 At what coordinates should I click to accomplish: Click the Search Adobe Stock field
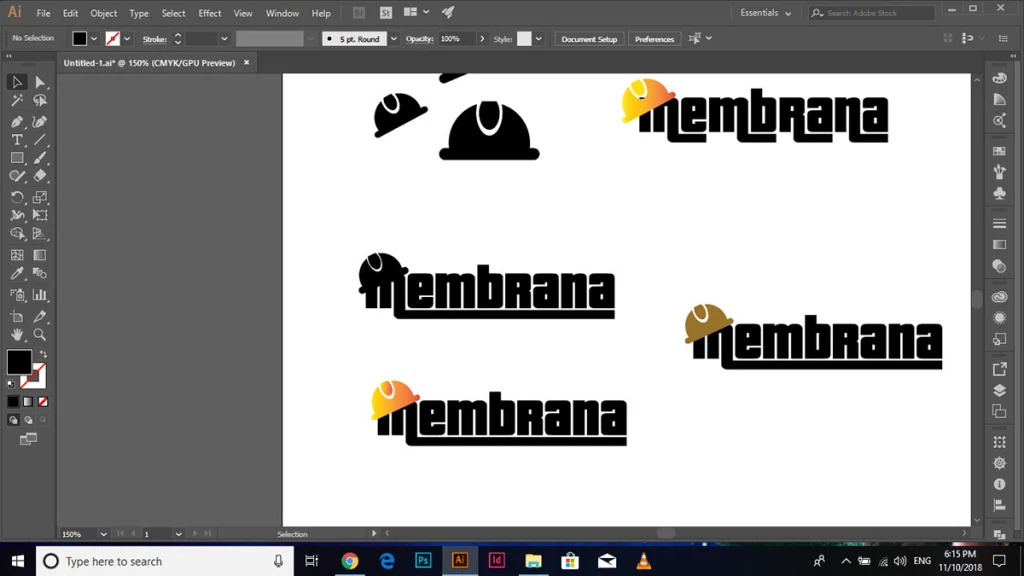[871, 13]
